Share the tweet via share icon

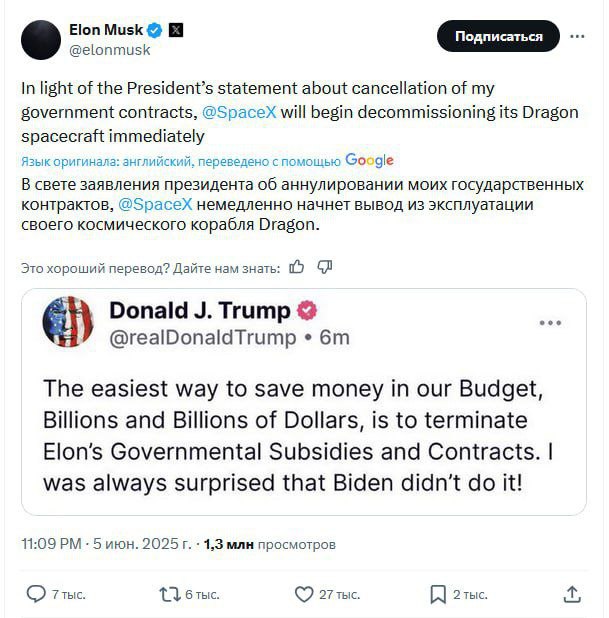[x=572, y=594]
